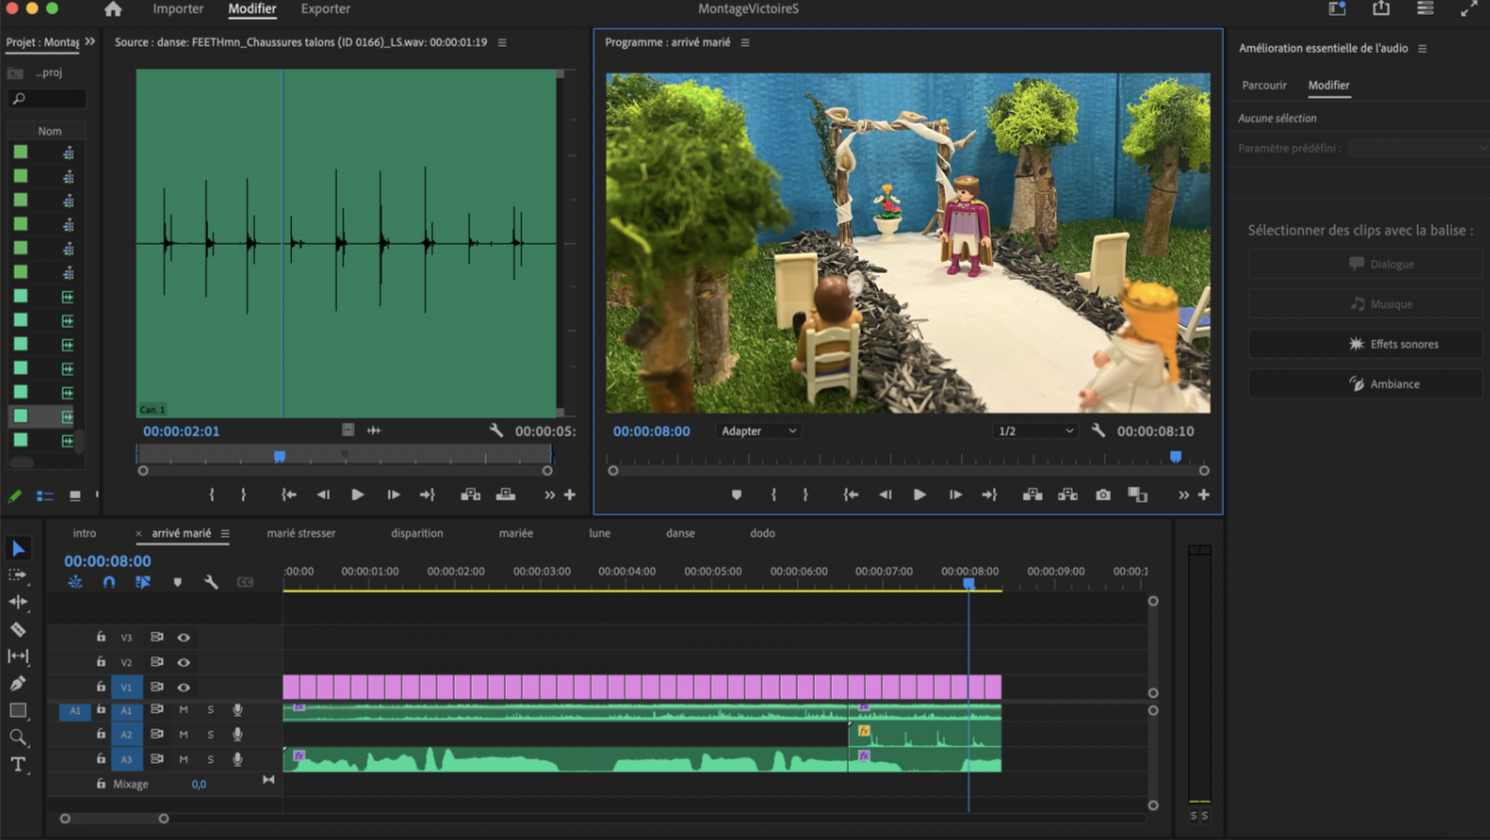Solo audio track A3
The image size is (1490, 840).
pos(210,759)
